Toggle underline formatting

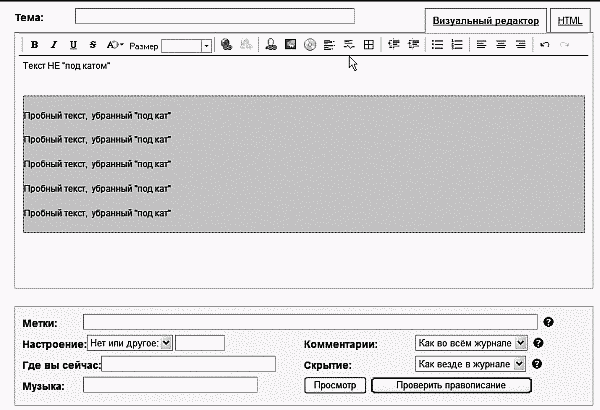pyautogui.click(x=73, y=45)
